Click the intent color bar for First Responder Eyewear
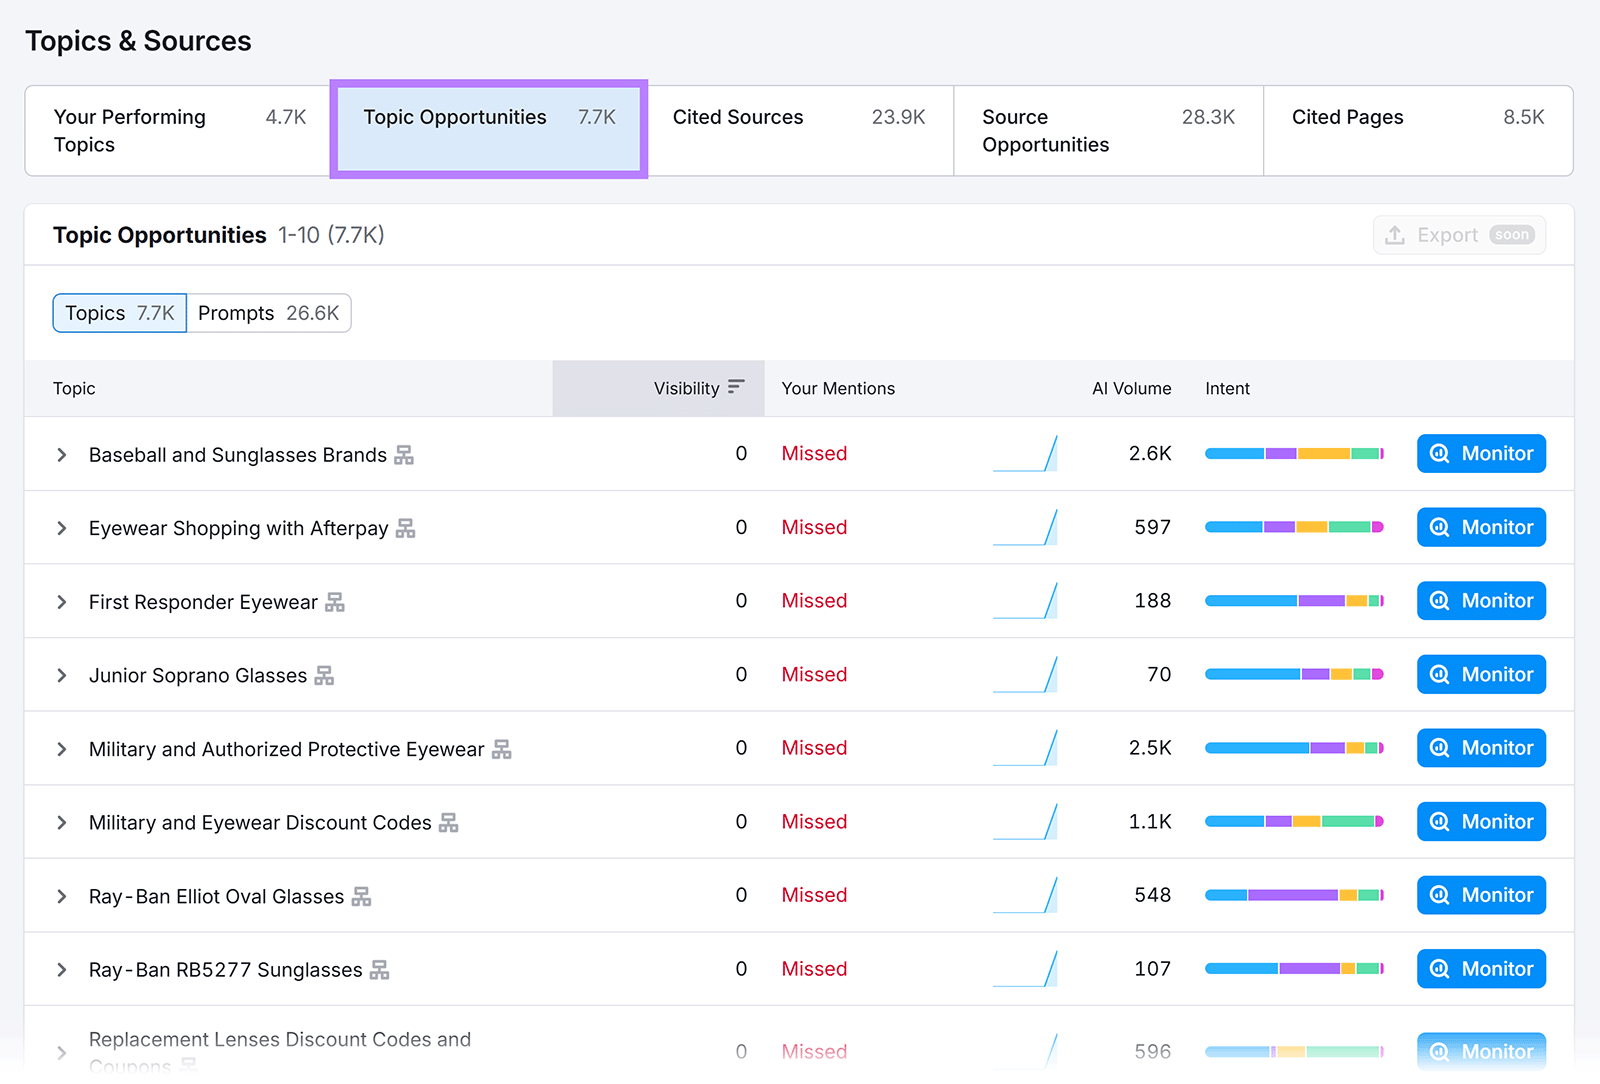Screen dimensions: 1600x1084 tap(1294, 600)
